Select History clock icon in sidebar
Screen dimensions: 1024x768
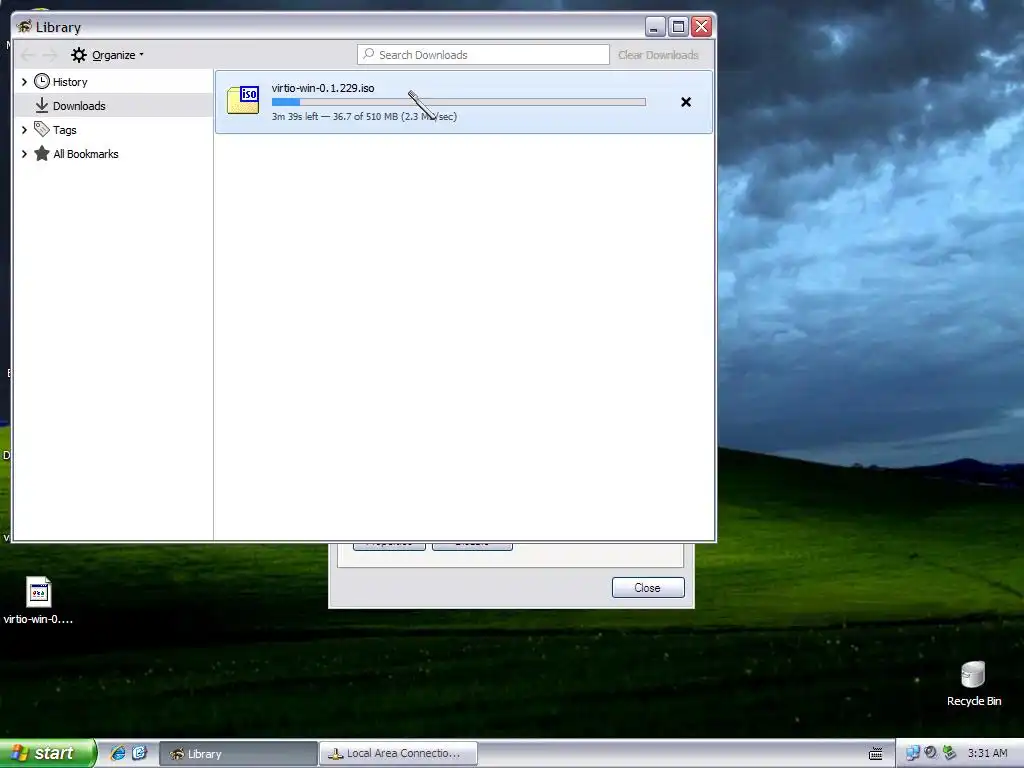click(42, 82)
